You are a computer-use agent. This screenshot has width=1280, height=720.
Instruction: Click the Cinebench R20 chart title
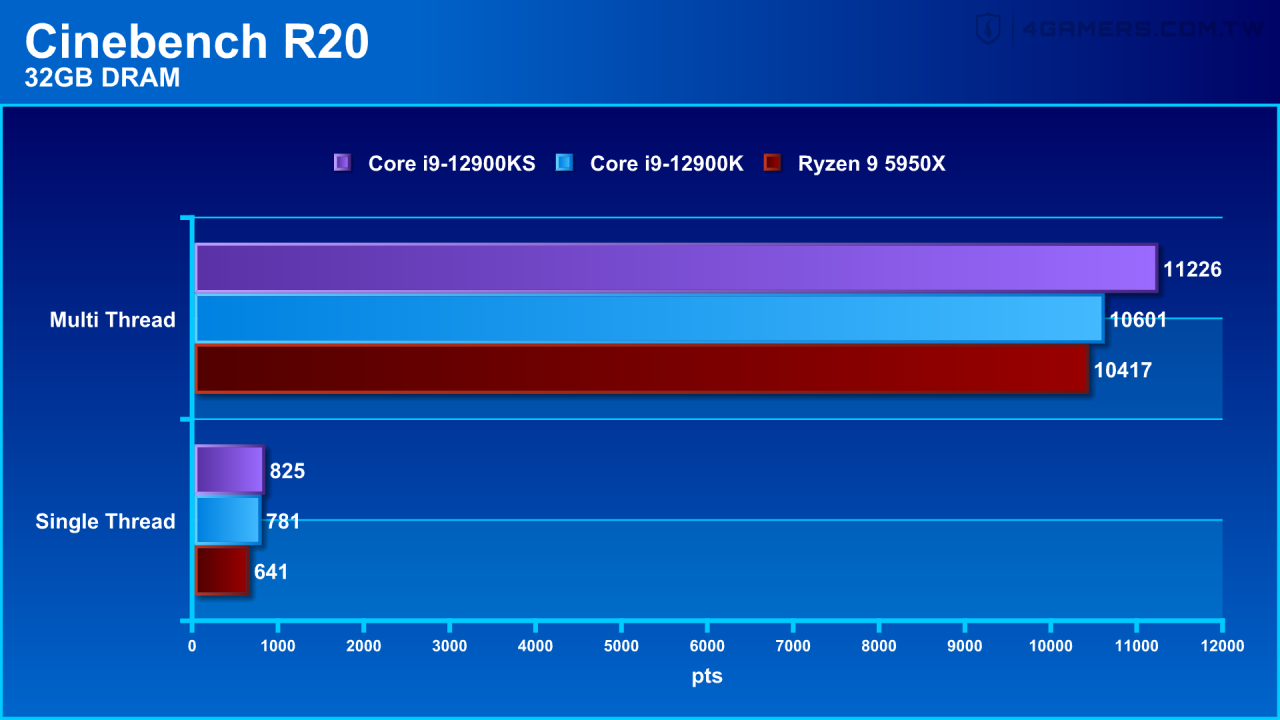click(x=197, y=42)
